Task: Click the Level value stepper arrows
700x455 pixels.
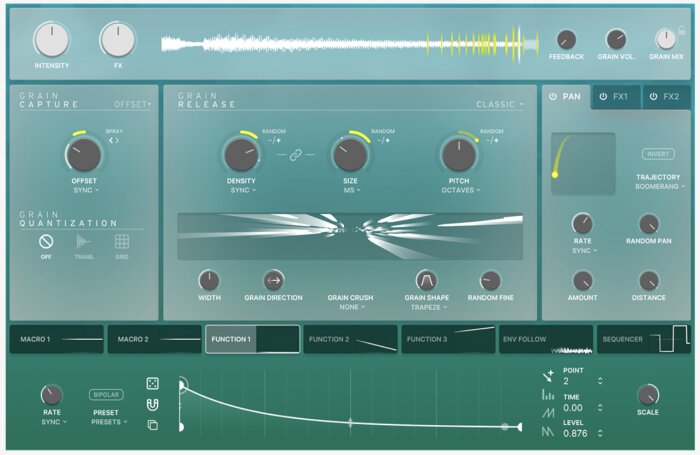Action: [x=600, y=433]
